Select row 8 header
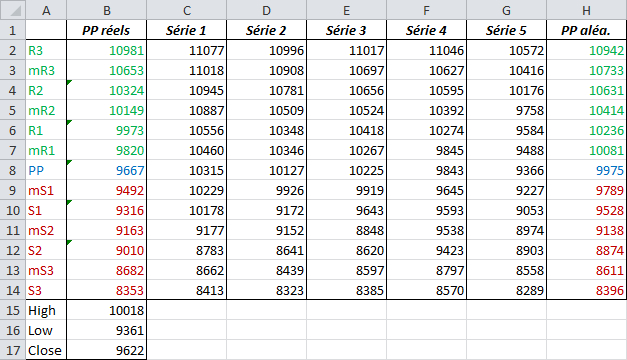This screenshot has width=627, height=360. click(13, 170)
